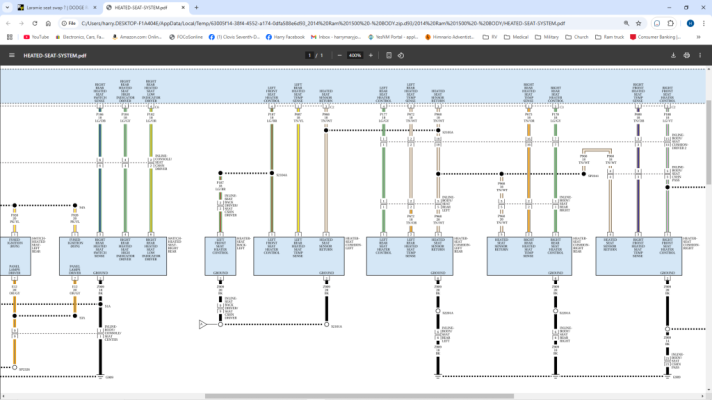Show more hidden bookmarks chevron
The width and height of the screenshot is (712, 400).
(x=698, y=37)
